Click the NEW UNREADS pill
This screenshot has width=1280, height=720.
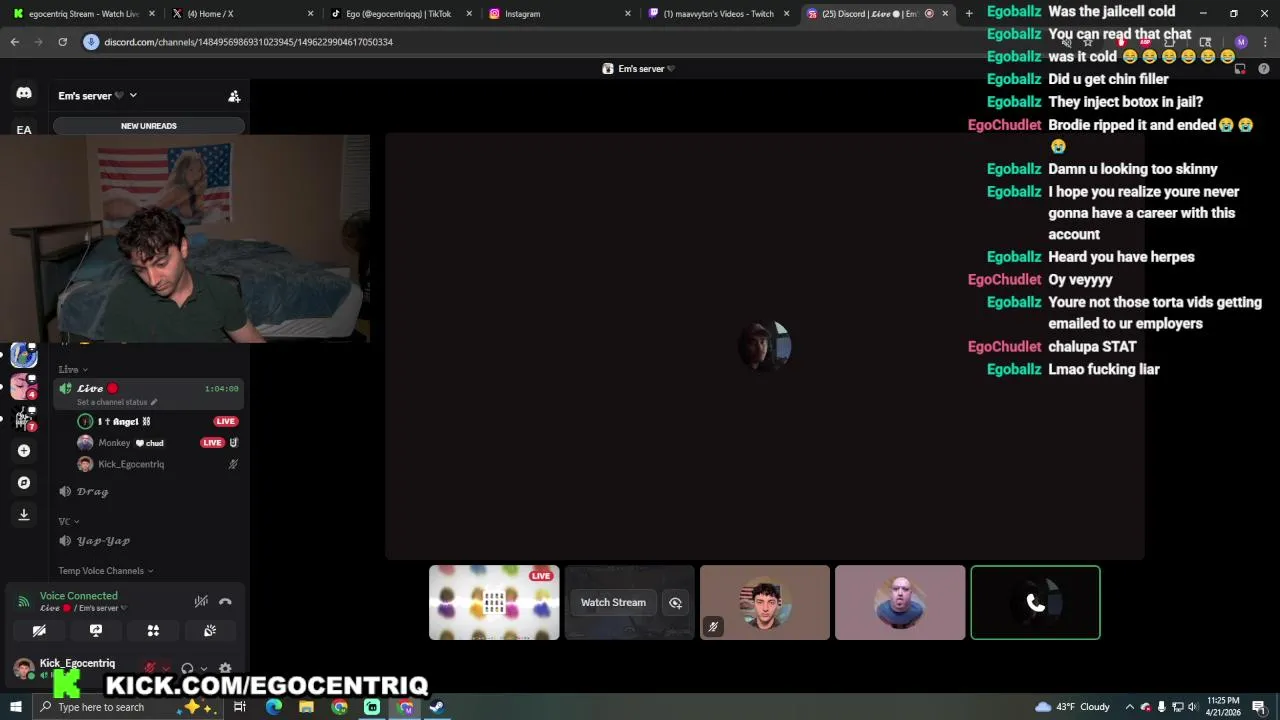pyautogui.click(x=149, y=126)
